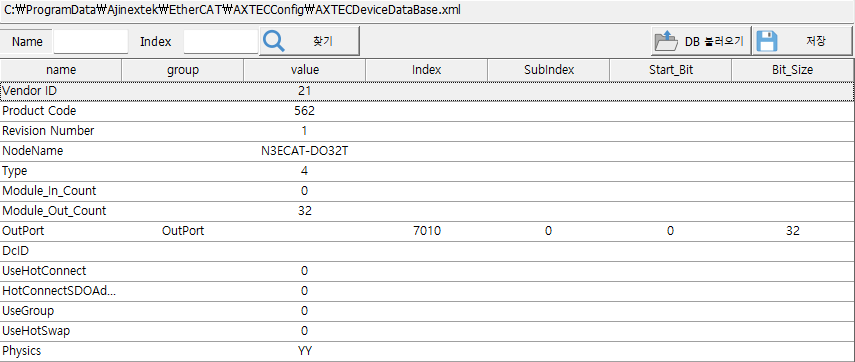Click the group column header

[x=183, y=70]
